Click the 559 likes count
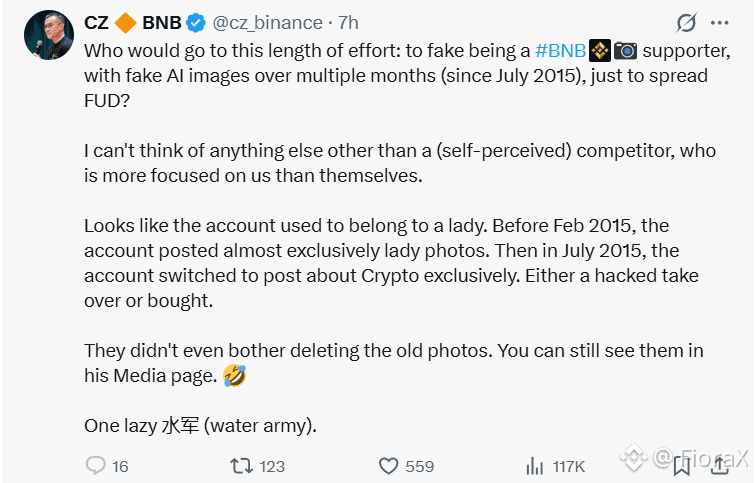756x483 pixels. [420, 466]
